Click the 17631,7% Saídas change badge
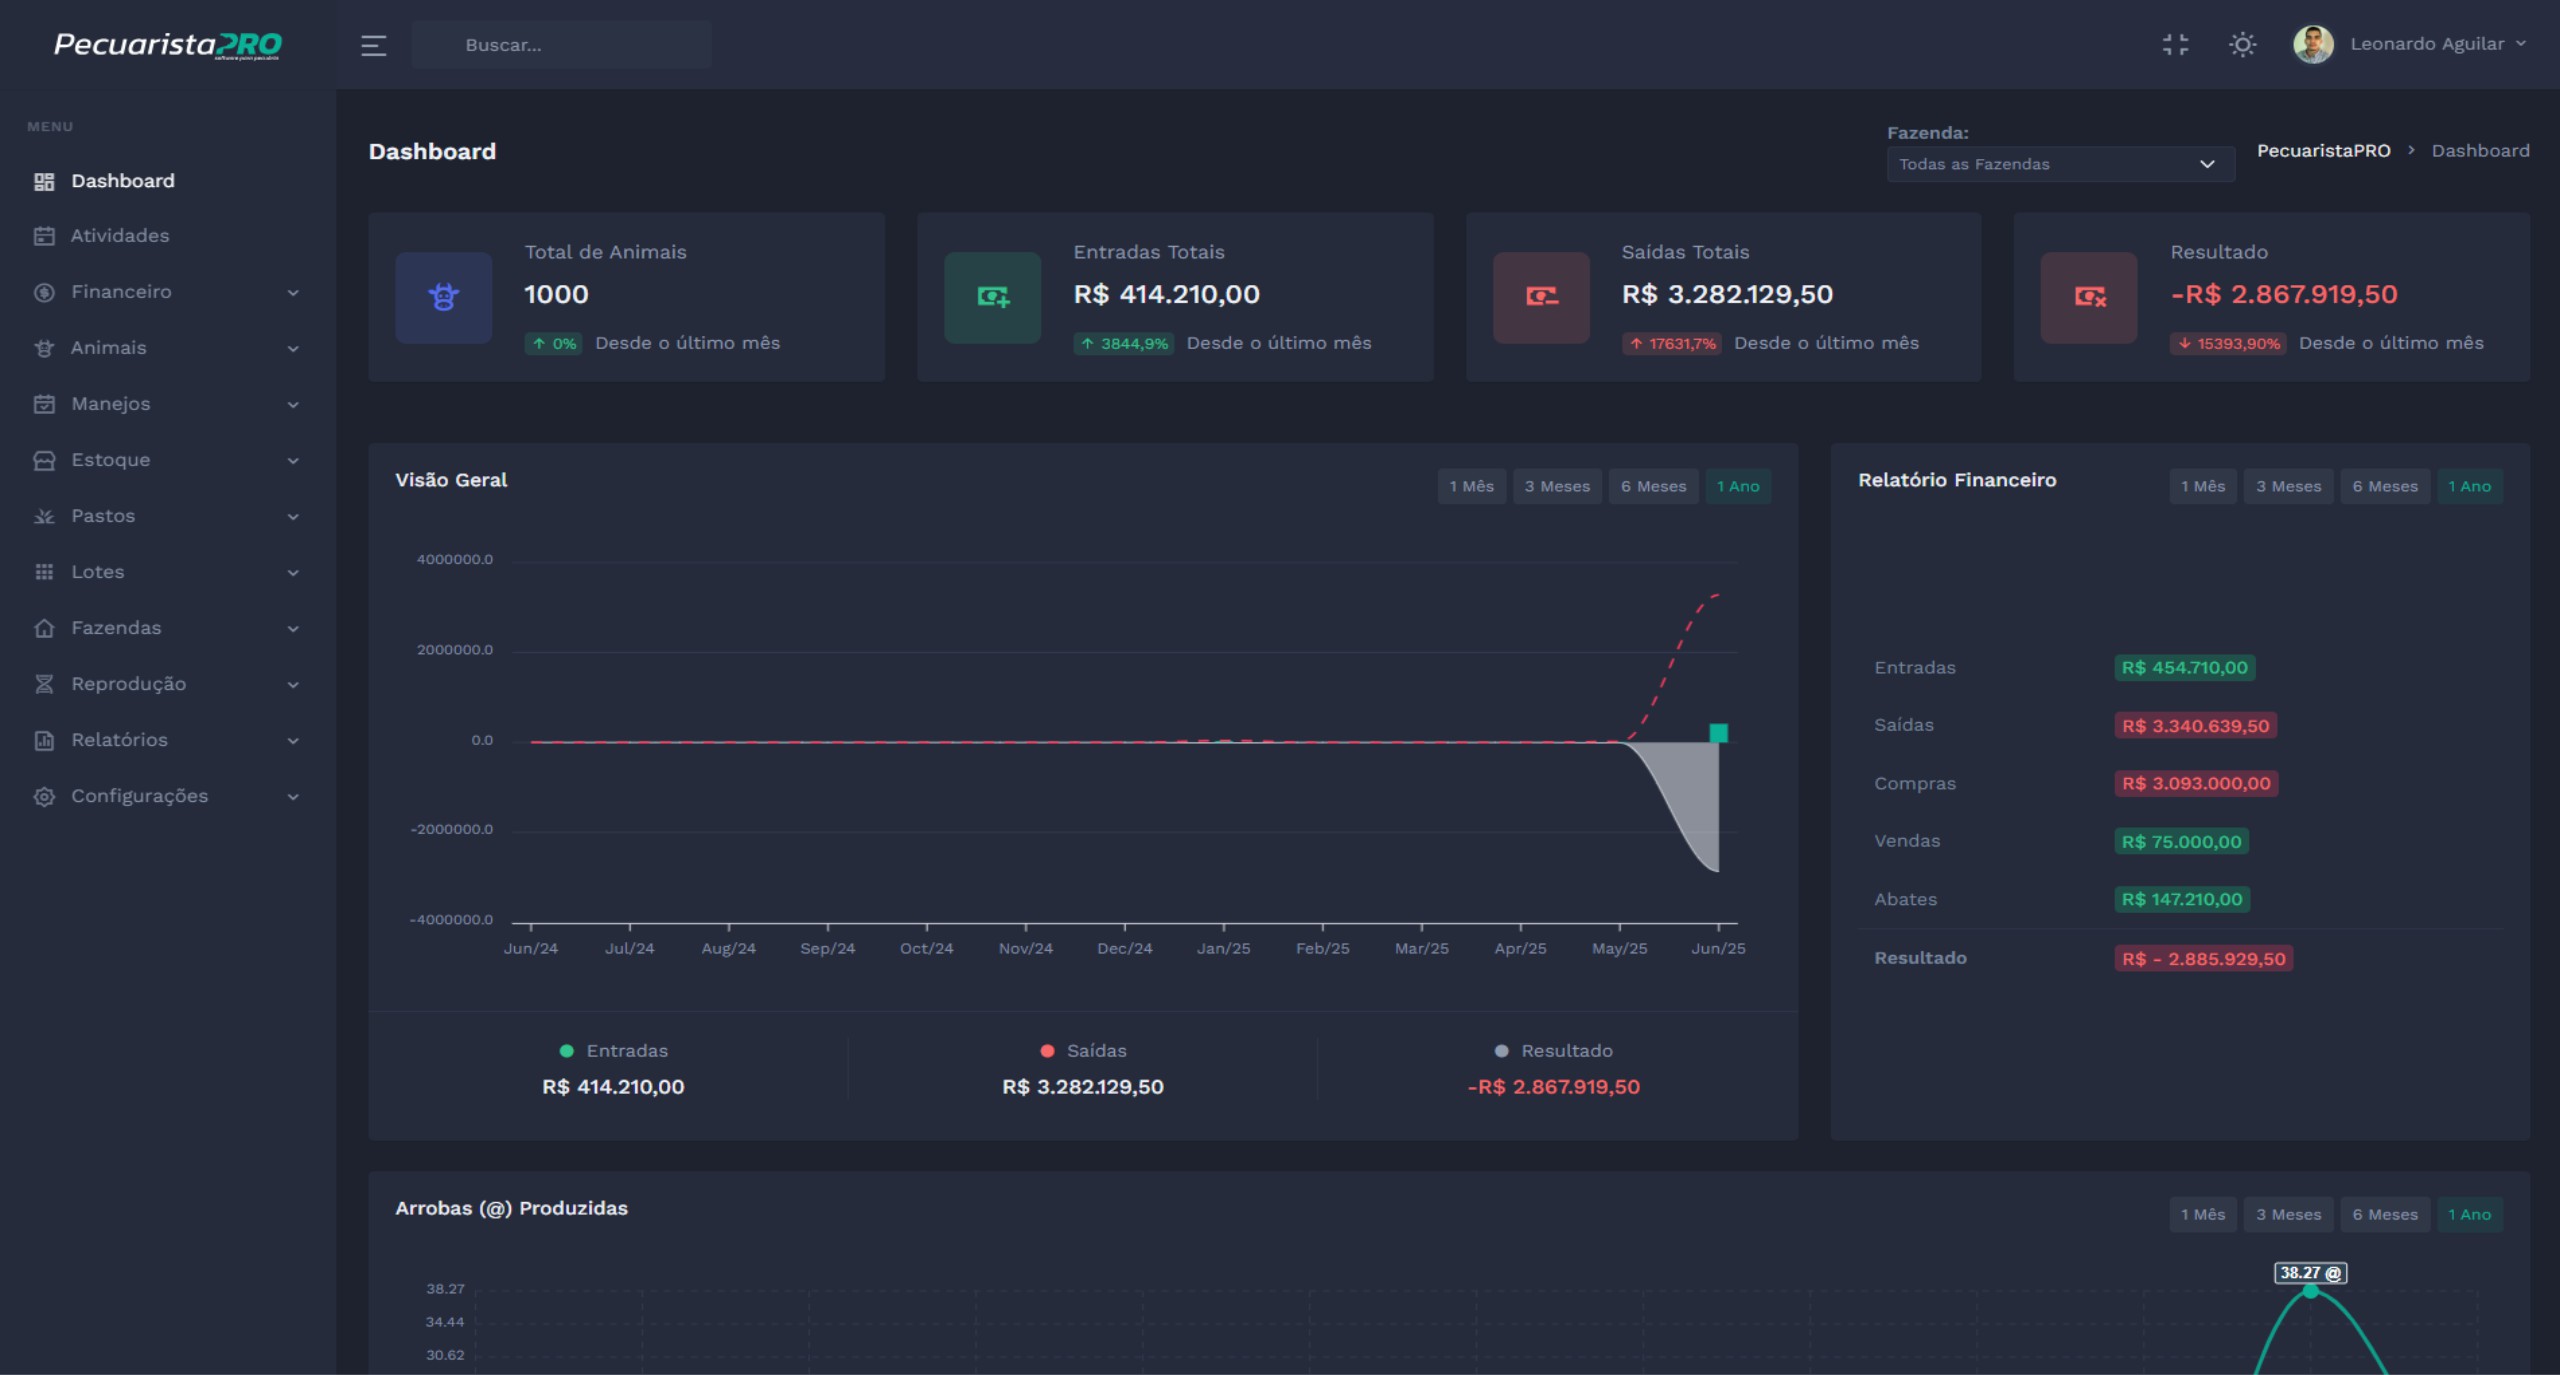2560x1375 pixels. pyautogui.click(x=1671, y=344)
